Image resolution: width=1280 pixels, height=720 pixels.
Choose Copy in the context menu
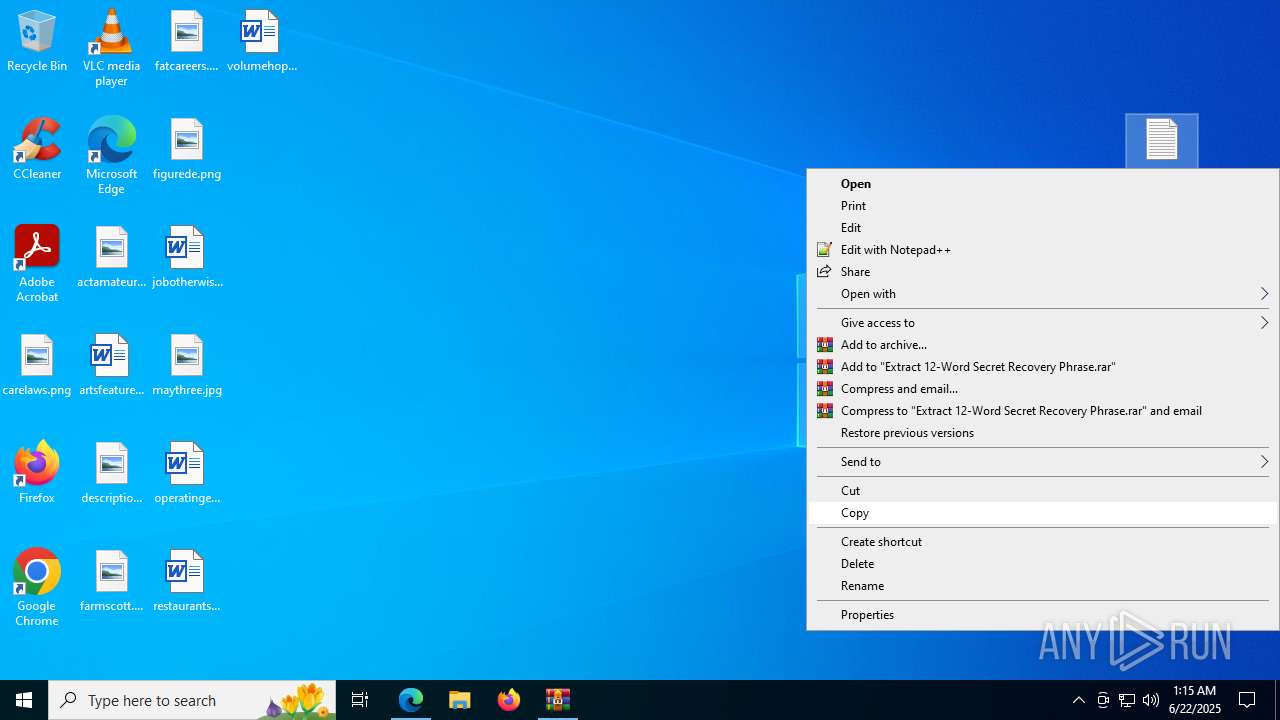(x=1043, y=513)
